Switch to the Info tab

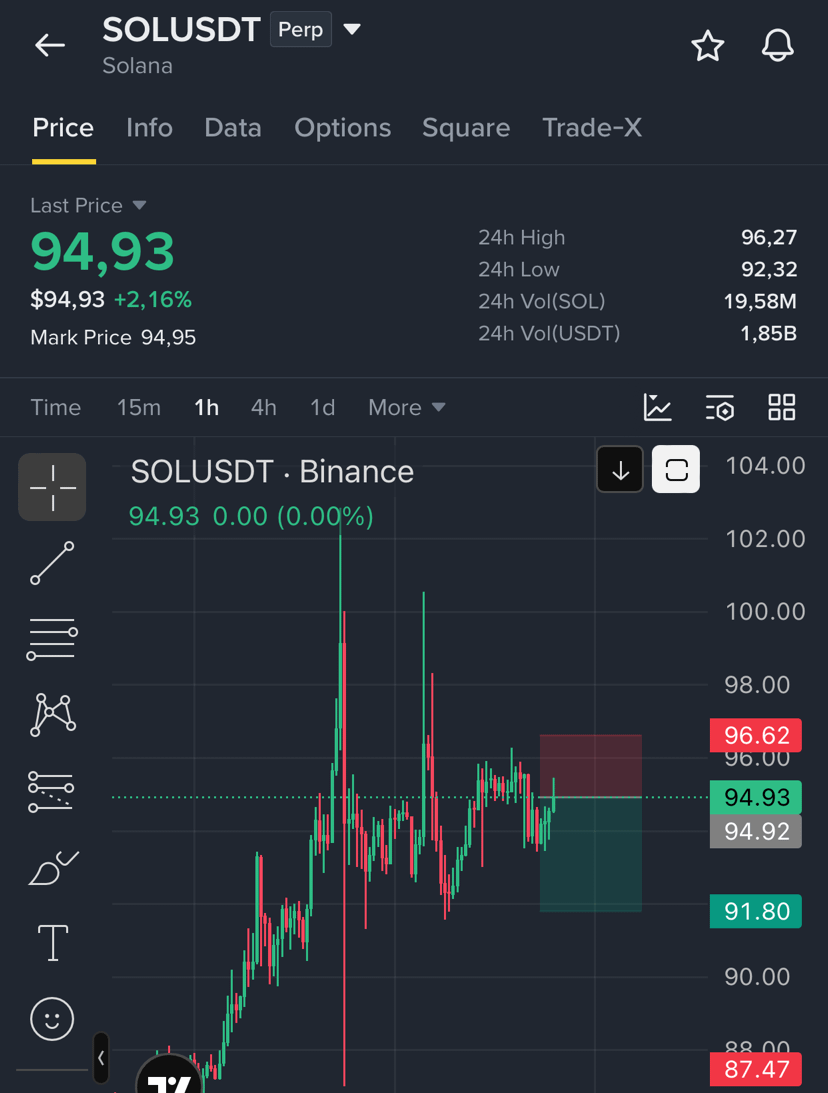(150, 128)
